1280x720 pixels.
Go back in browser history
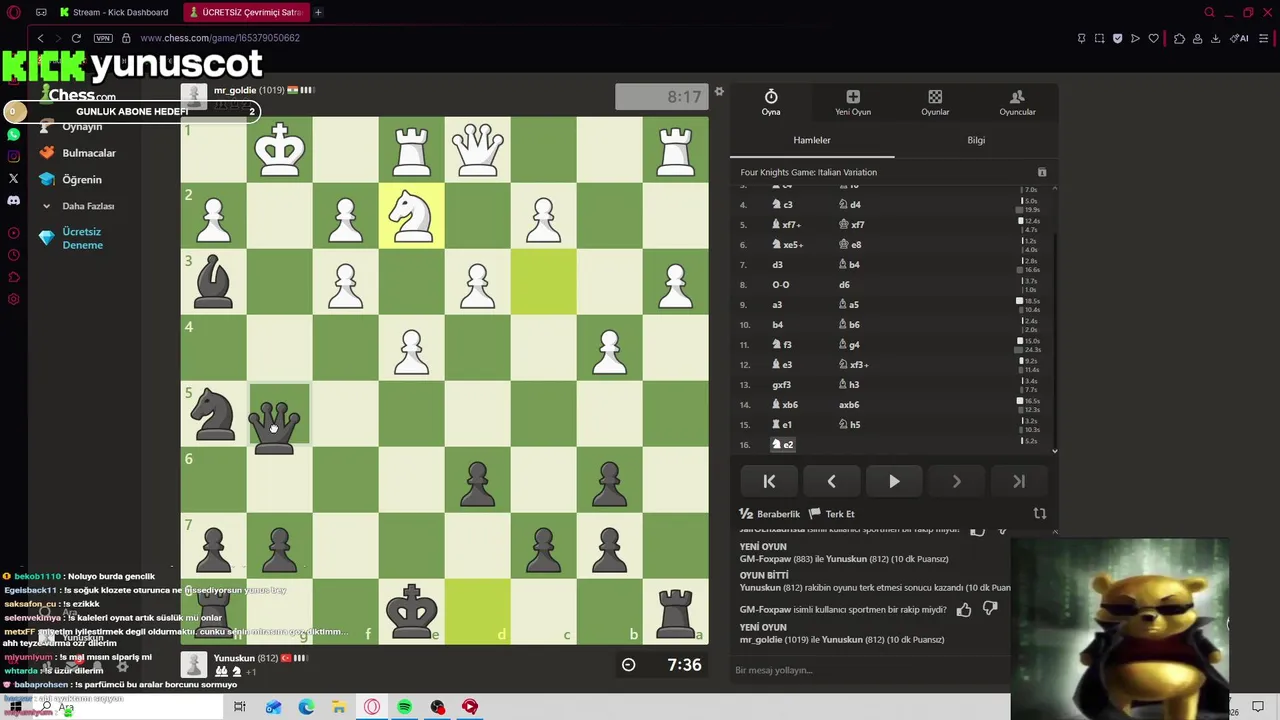click(x=40, y=38)
